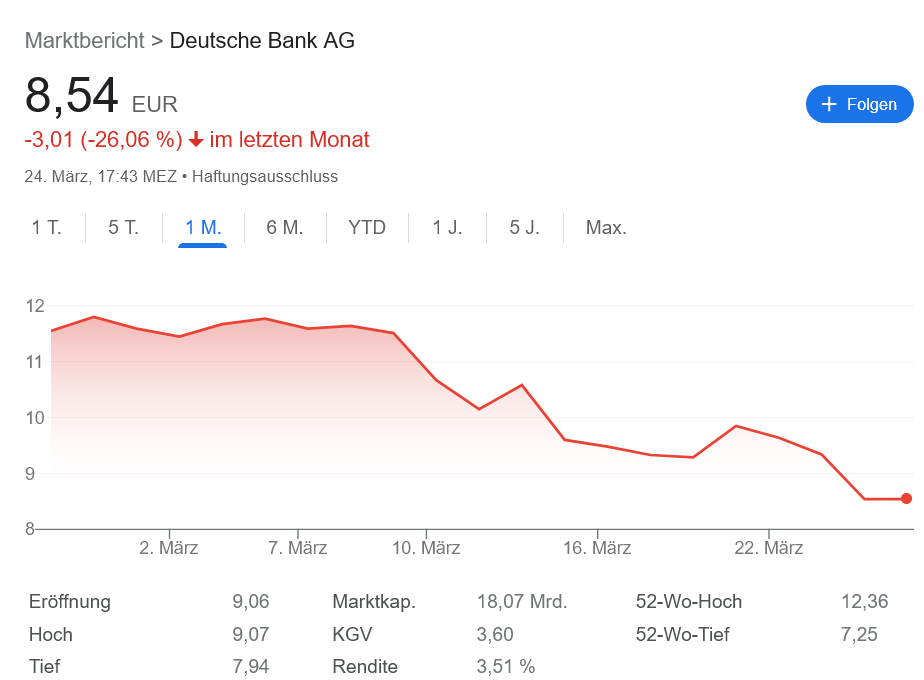Open the Marktbericht breadcrumb link
This screenshot has width=924, height=680.
(84, 41)
